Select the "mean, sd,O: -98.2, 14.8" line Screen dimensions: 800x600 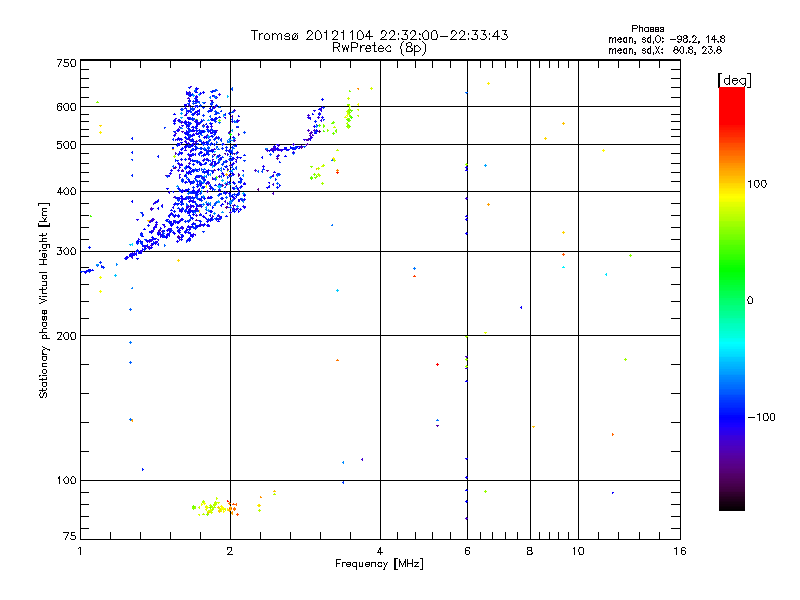point(666,39)
